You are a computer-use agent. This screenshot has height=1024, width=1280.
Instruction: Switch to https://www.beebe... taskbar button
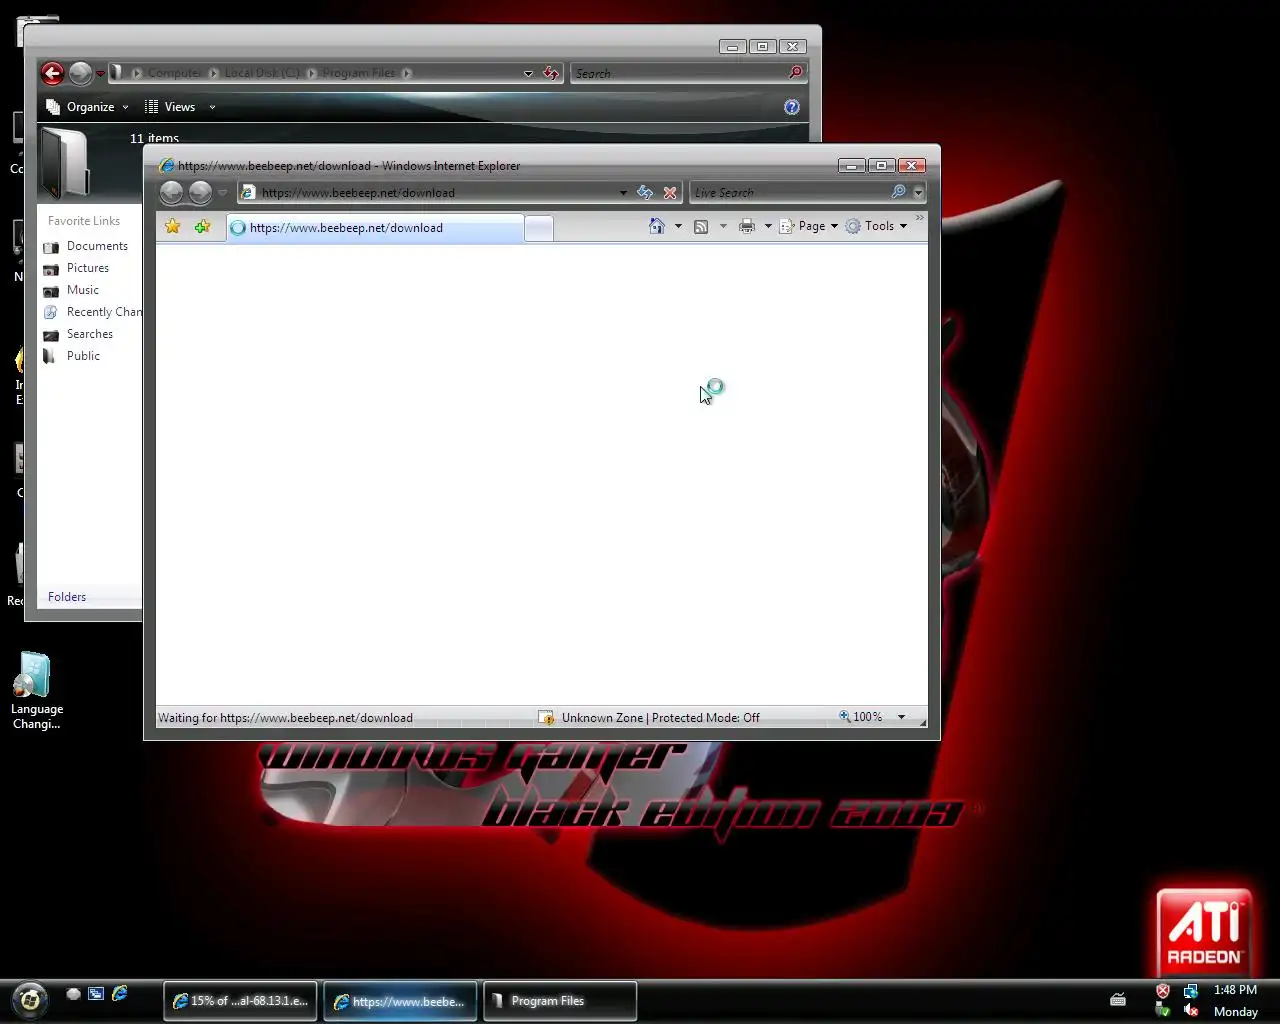(x=400, y=1001)
